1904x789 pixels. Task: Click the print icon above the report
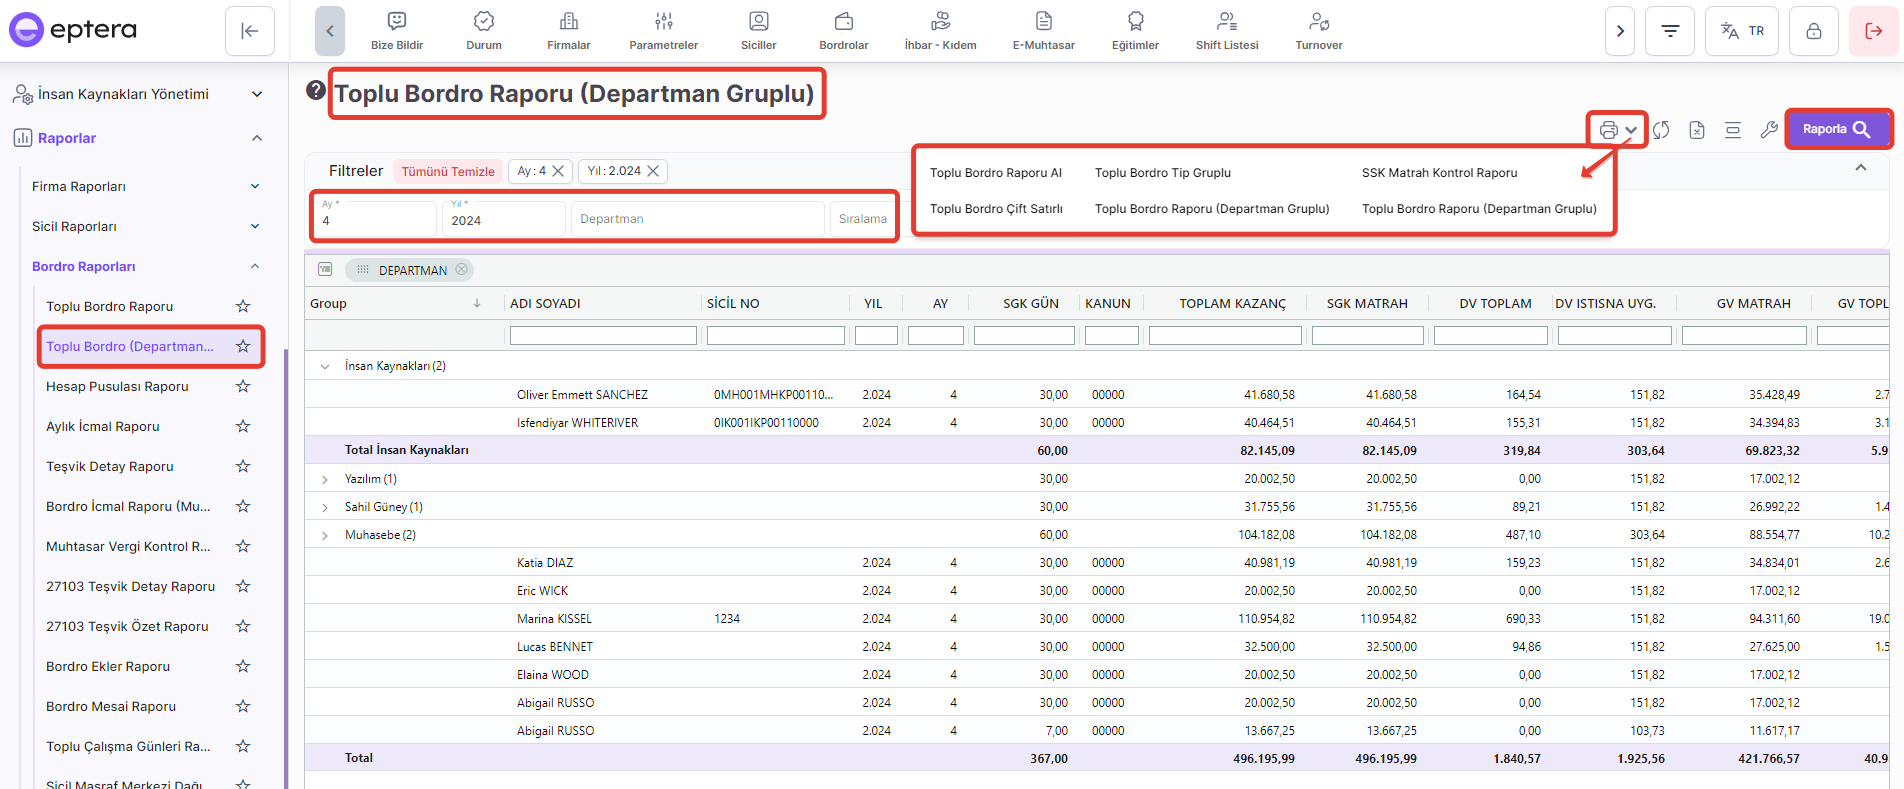[x=1608, y=130]
